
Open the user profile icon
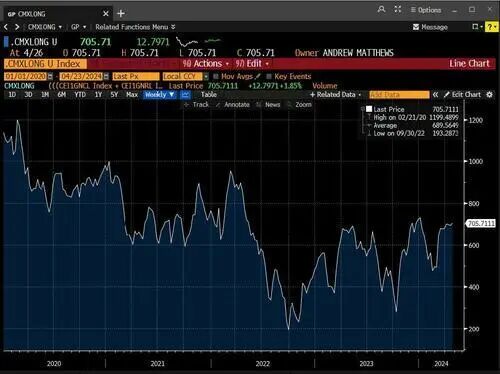(382, 9)
